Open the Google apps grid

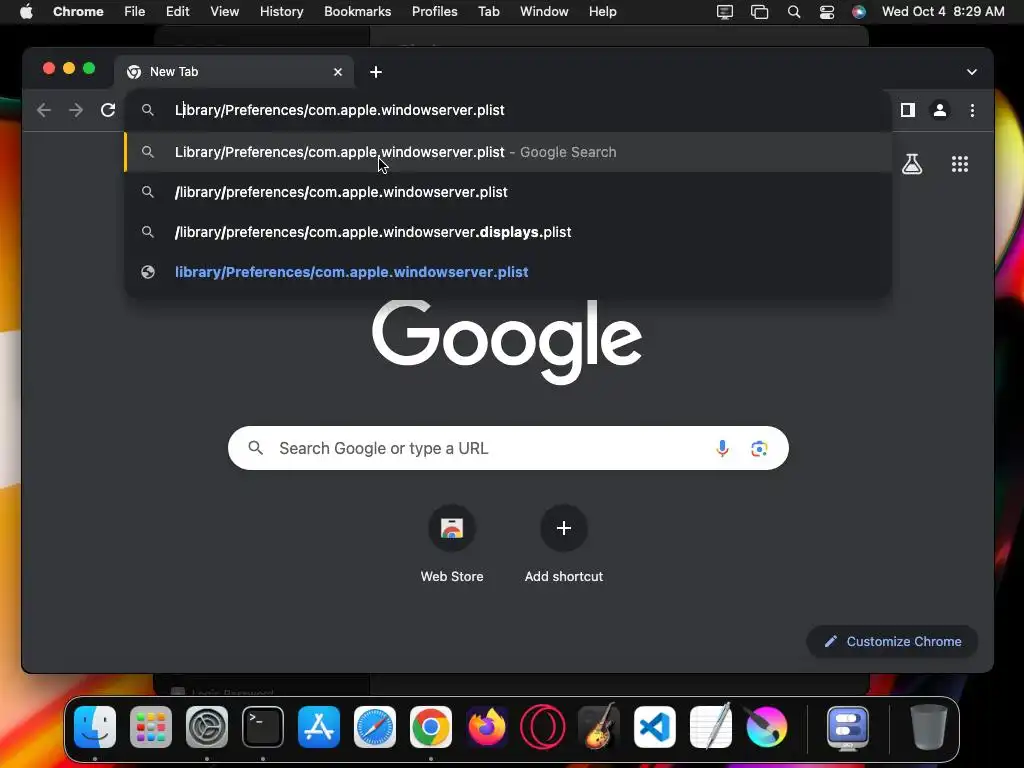click(x=960, y=164)
